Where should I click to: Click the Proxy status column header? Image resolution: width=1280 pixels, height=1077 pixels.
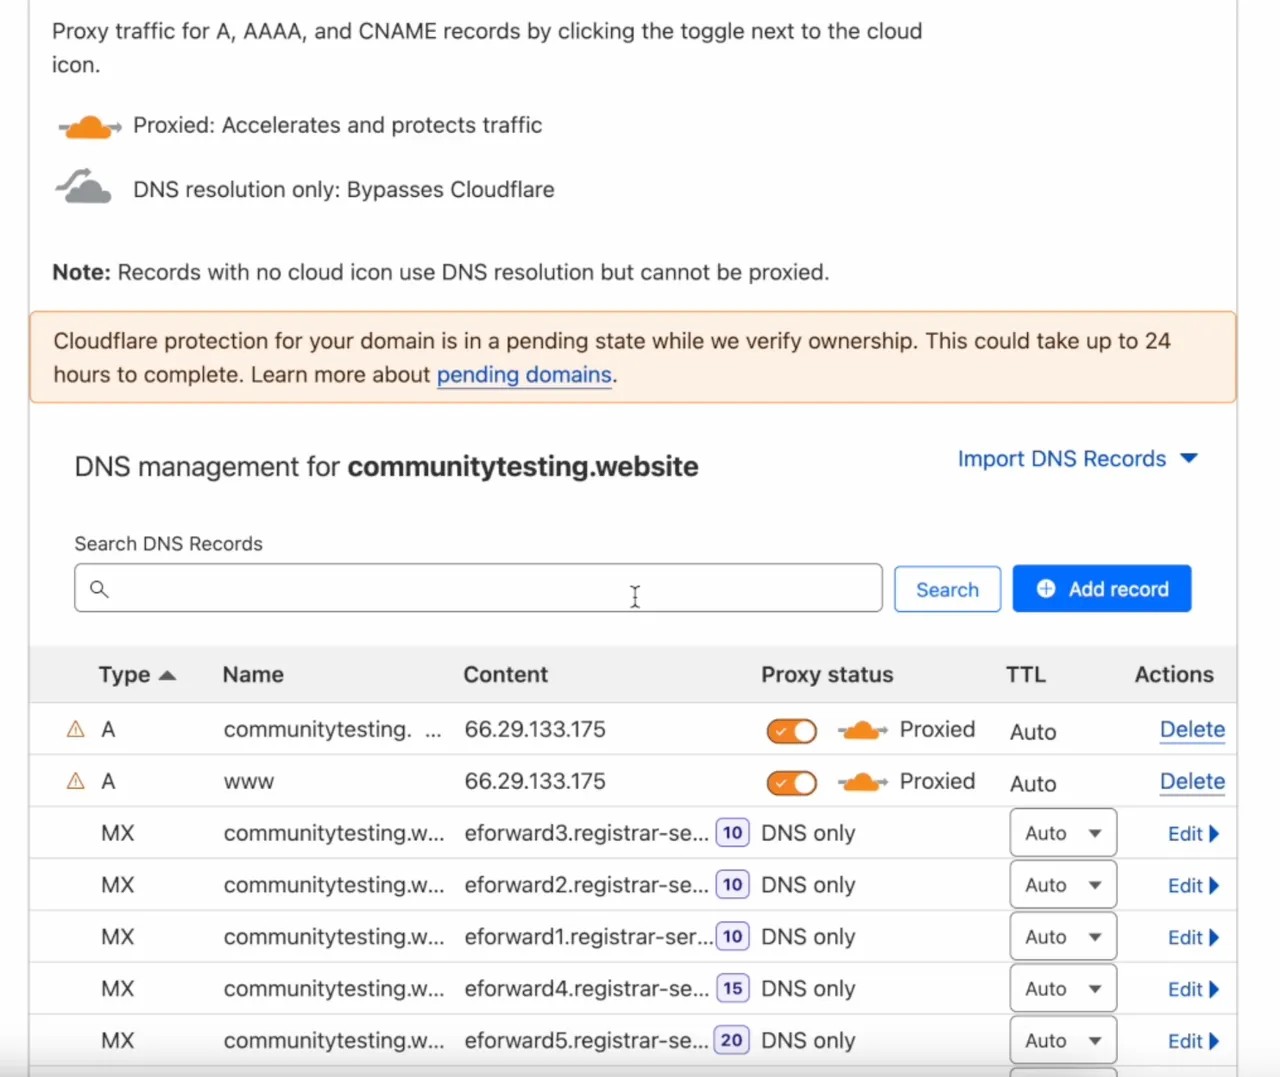827,675
